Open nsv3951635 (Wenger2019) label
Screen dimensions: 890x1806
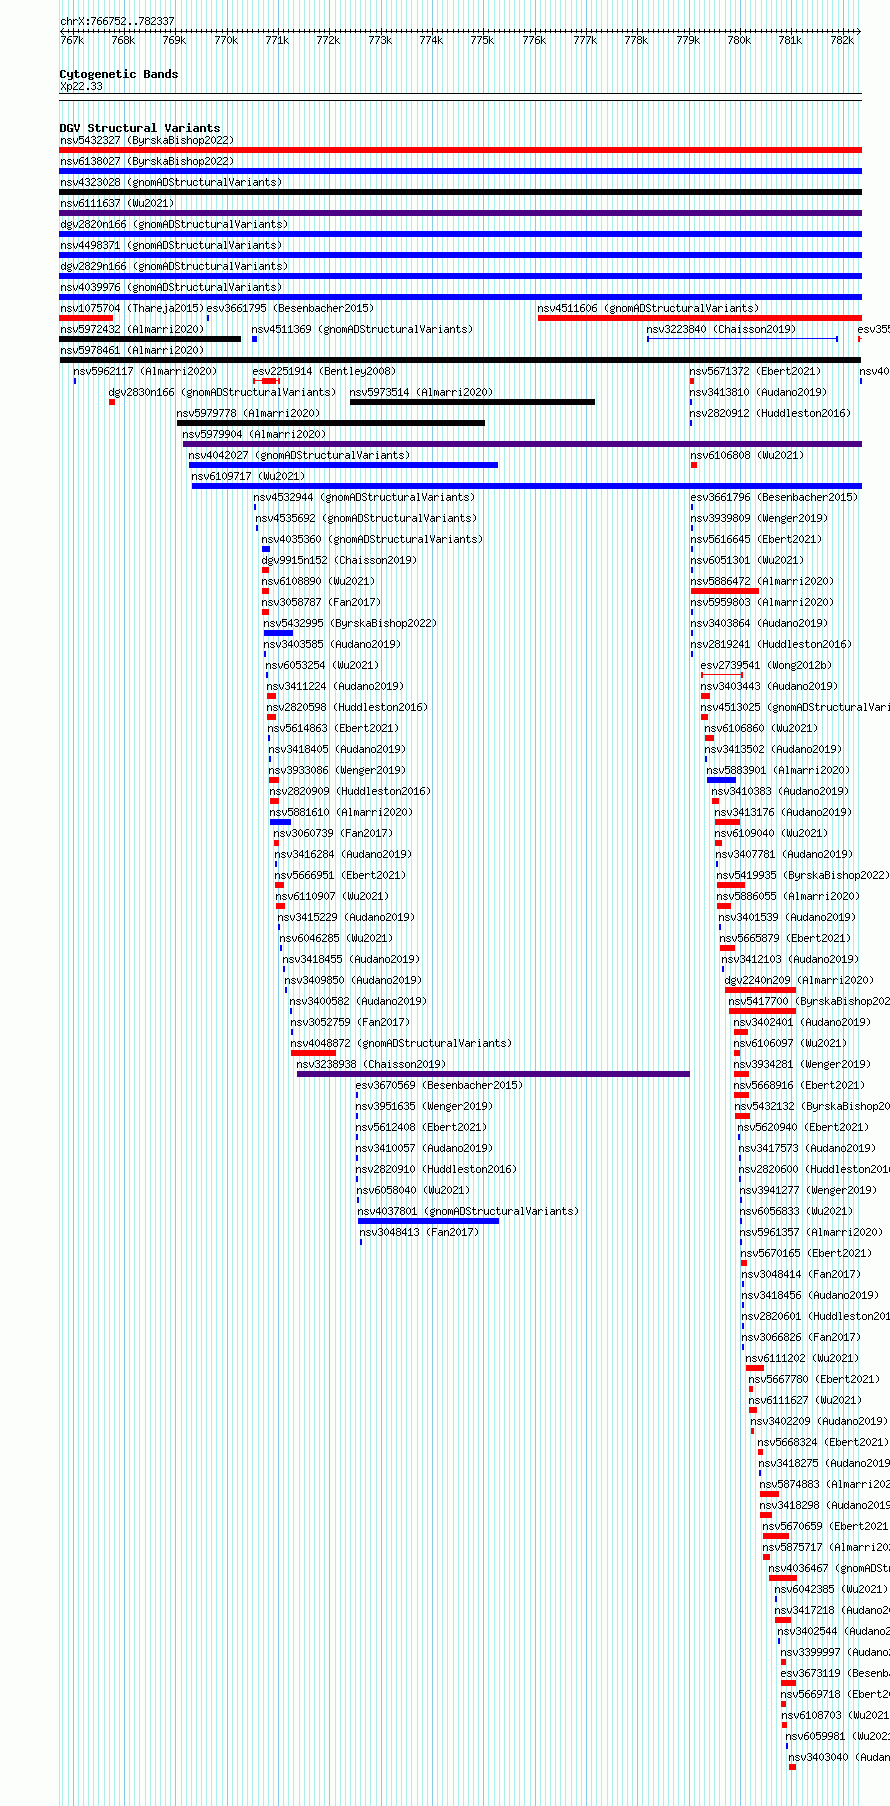[x=424, y=1106]
